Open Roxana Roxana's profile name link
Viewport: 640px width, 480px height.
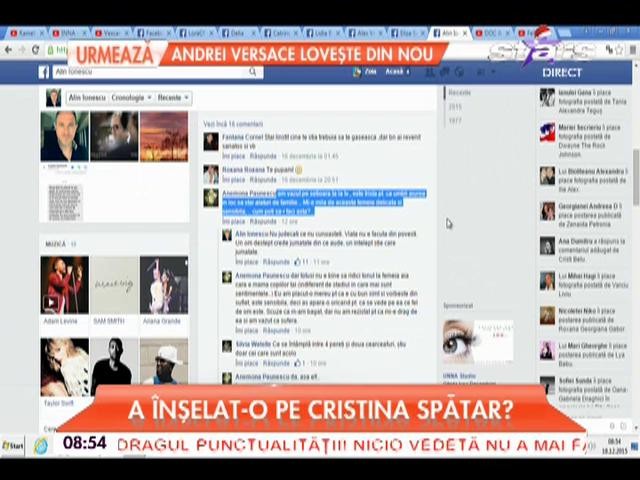point(244,169)
